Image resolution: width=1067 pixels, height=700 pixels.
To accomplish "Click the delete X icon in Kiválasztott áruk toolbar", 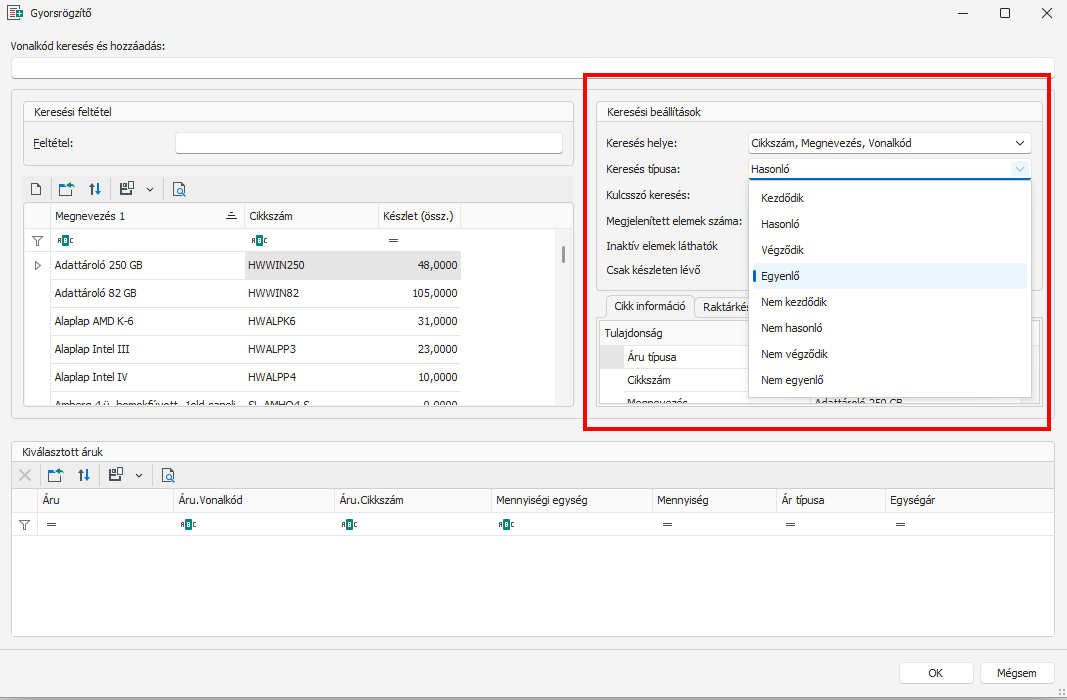I will tap(25, 476).
